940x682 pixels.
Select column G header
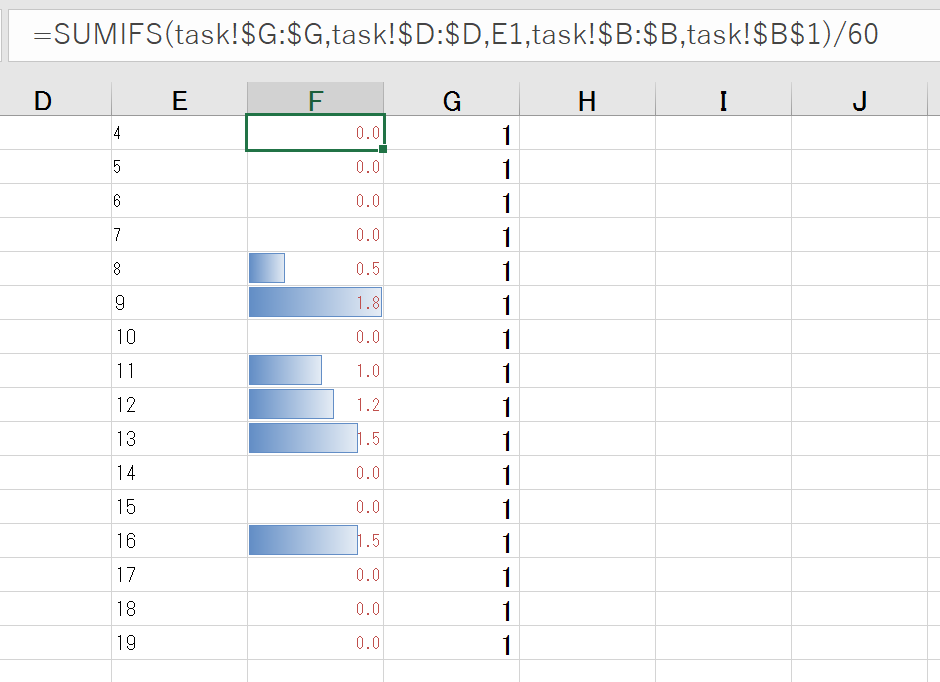tap(451, 99)
